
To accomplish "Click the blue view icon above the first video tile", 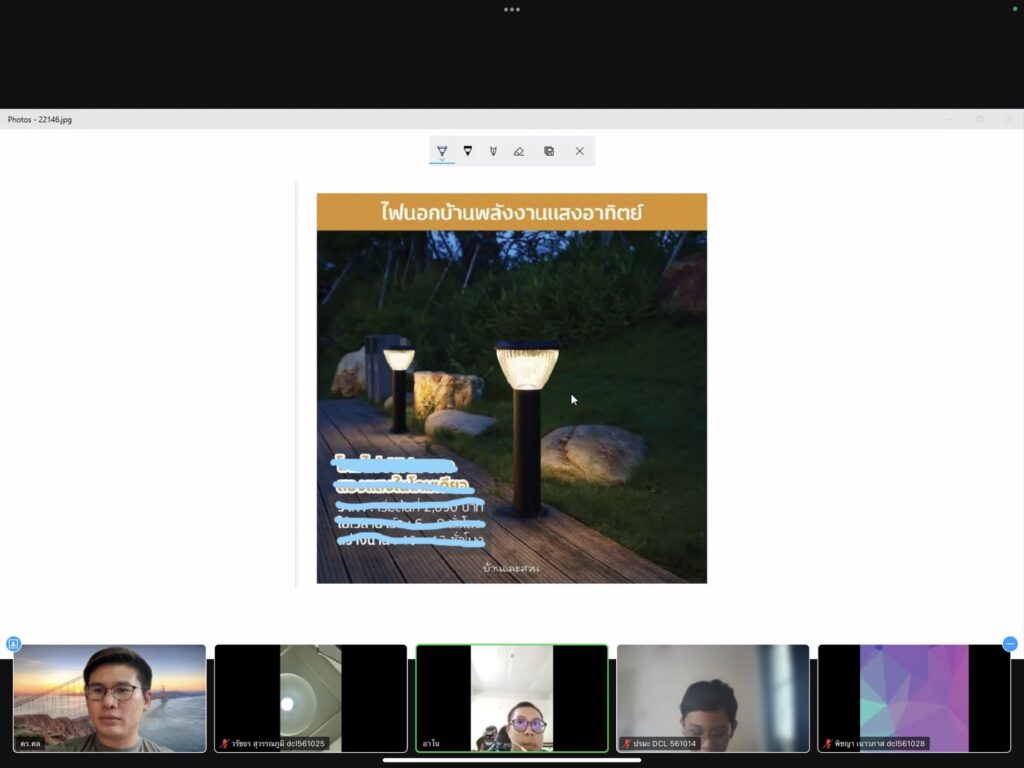I will click(14, 644).
